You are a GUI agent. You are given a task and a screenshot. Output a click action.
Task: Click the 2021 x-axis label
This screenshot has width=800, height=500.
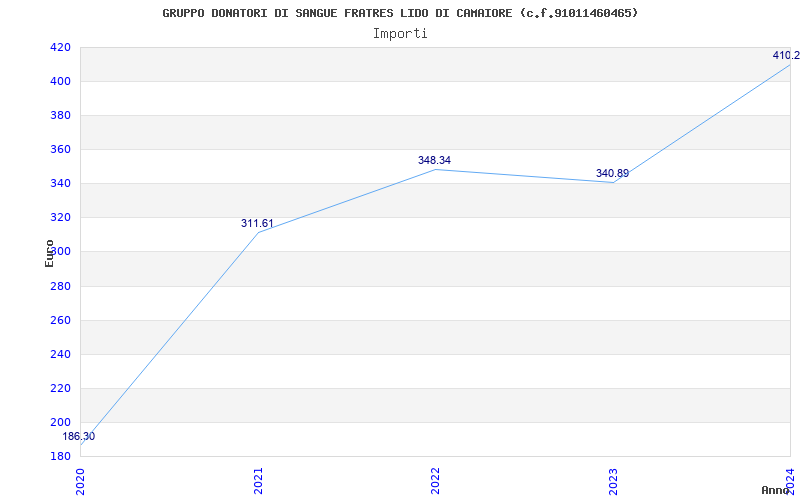click(258, 481)
